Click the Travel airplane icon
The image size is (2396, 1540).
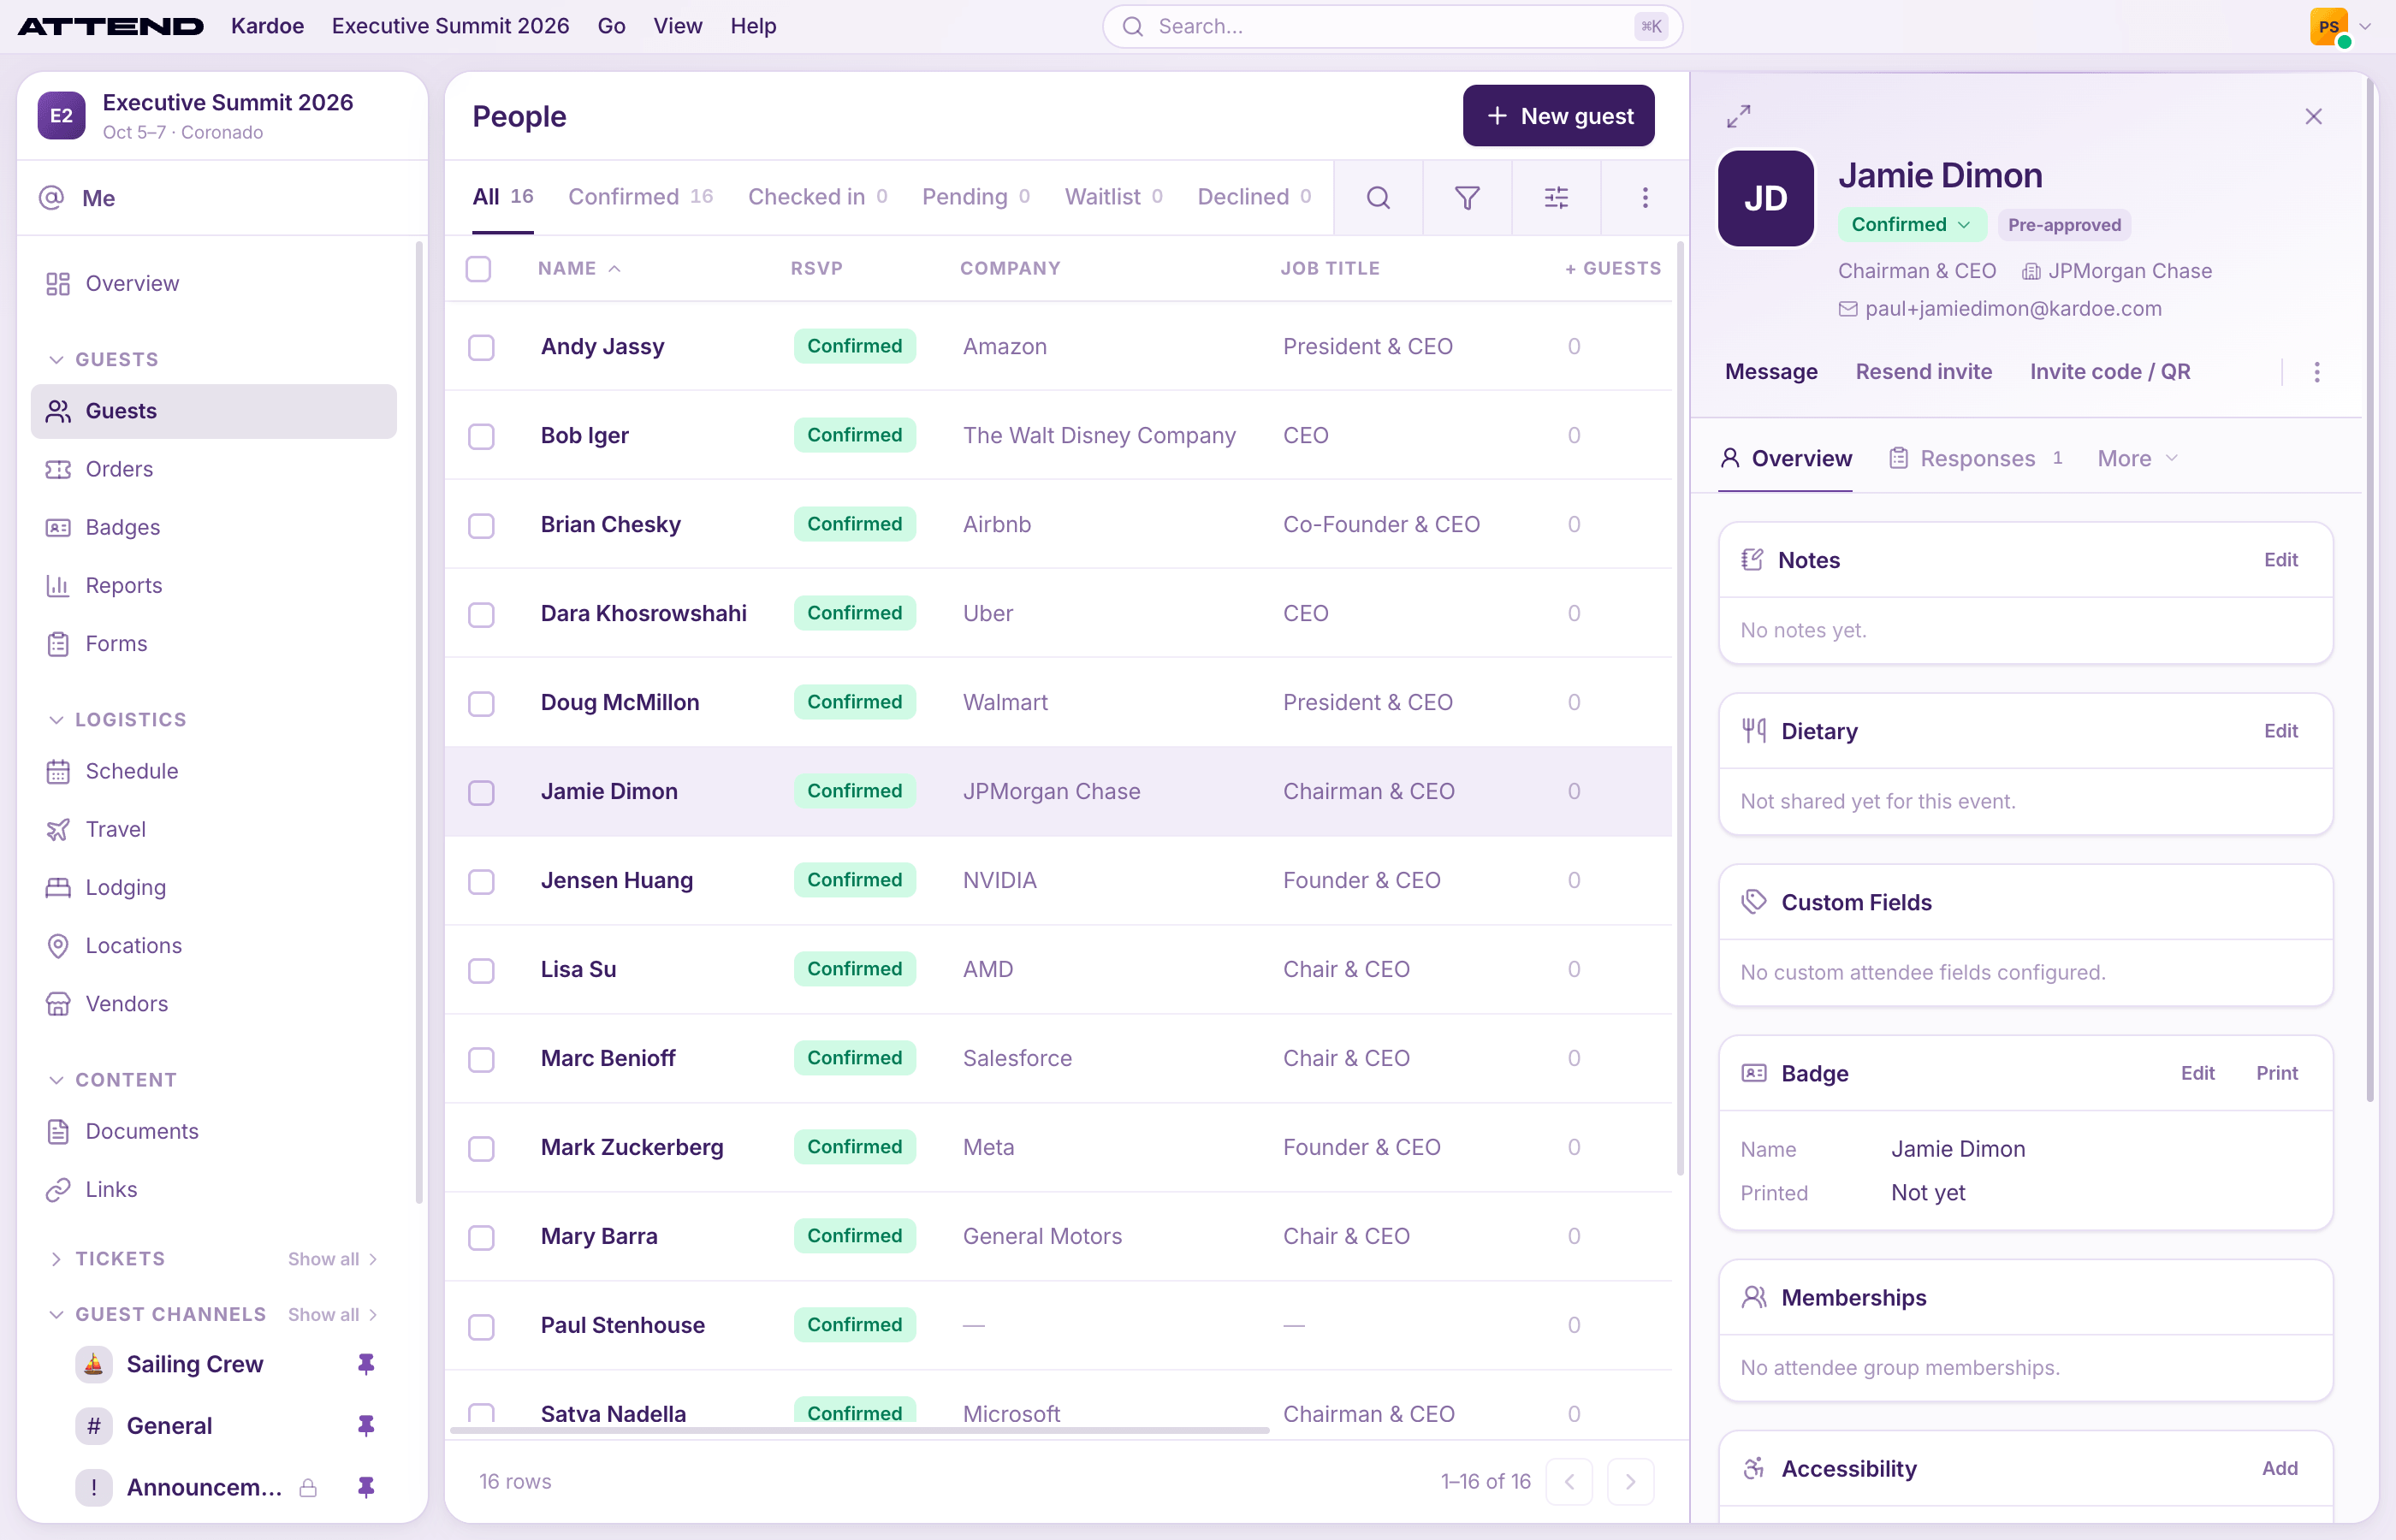pyautogui.click(x=58, y=829)
